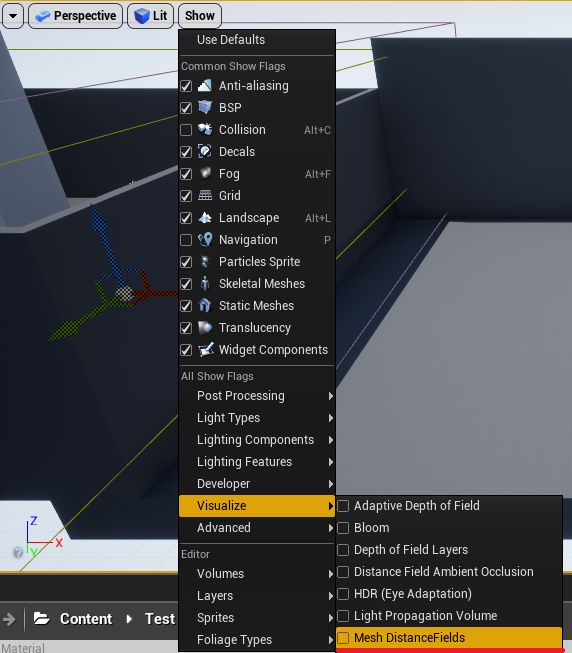
Task: Disable the Fog checkbox
Action: 186,174
